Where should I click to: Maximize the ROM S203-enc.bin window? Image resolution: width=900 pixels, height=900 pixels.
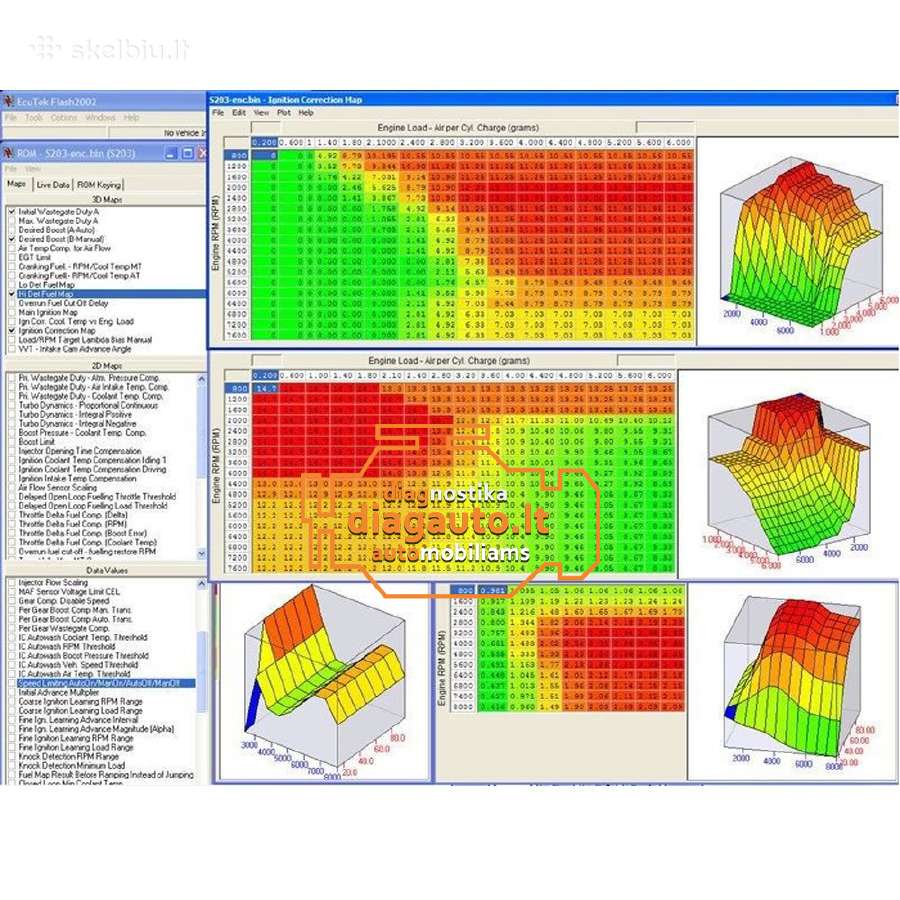pos(188,153)
